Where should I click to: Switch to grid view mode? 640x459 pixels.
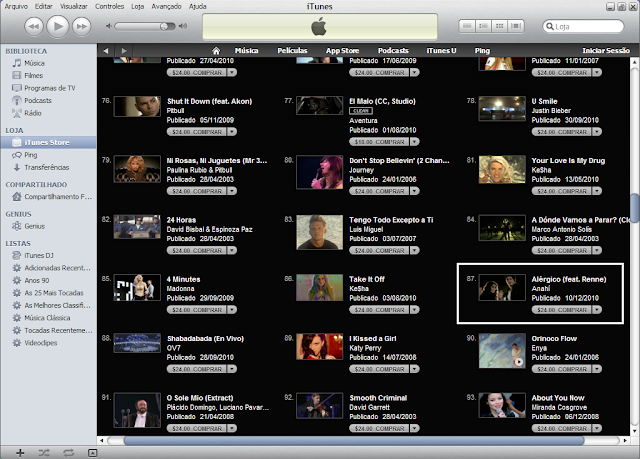pos(500,26)
